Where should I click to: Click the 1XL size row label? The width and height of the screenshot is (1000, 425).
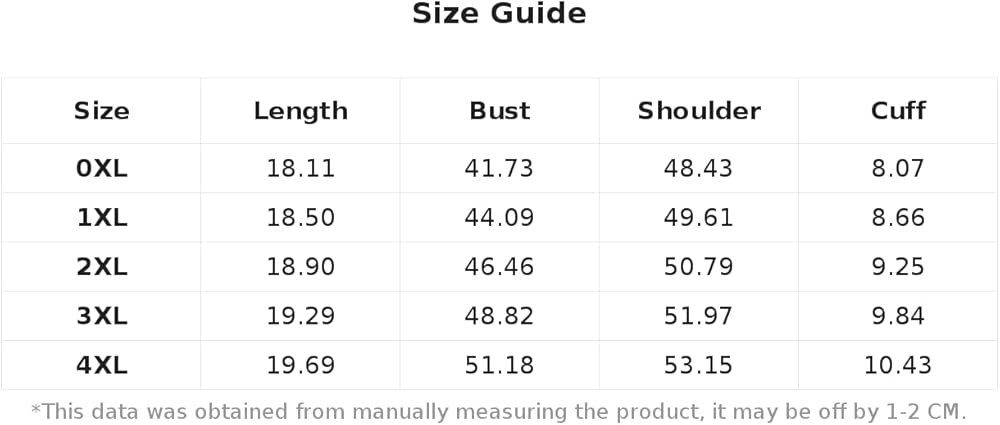coord(101,218)
